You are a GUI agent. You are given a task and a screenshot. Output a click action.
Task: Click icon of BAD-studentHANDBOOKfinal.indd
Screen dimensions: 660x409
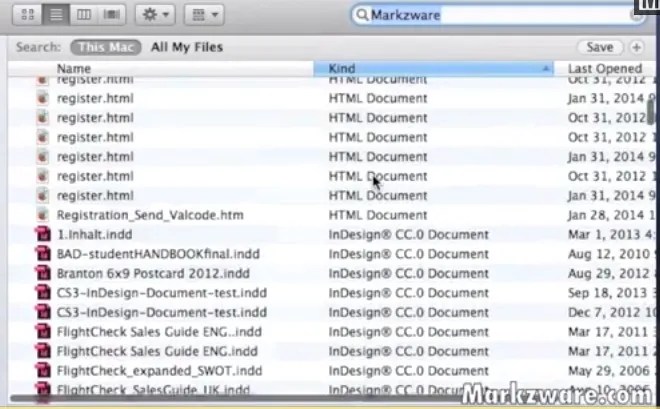43,254
